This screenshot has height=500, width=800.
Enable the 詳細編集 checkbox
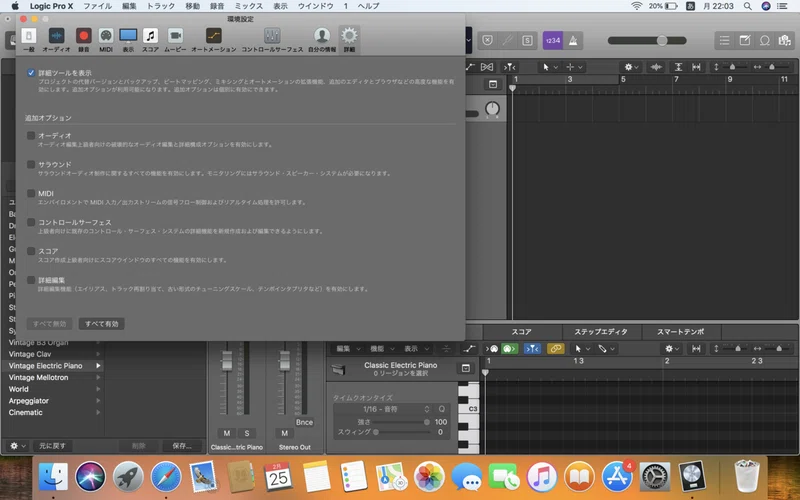tap(31, 280)
